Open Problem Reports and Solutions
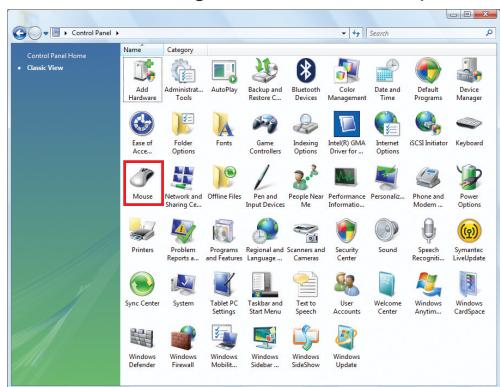This screenshot has width=500, height=387. coord(183,240)
